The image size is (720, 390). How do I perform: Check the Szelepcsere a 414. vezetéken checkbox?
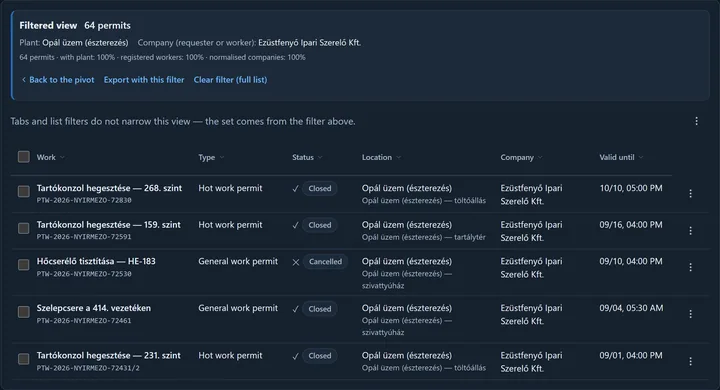pos(24,311)
